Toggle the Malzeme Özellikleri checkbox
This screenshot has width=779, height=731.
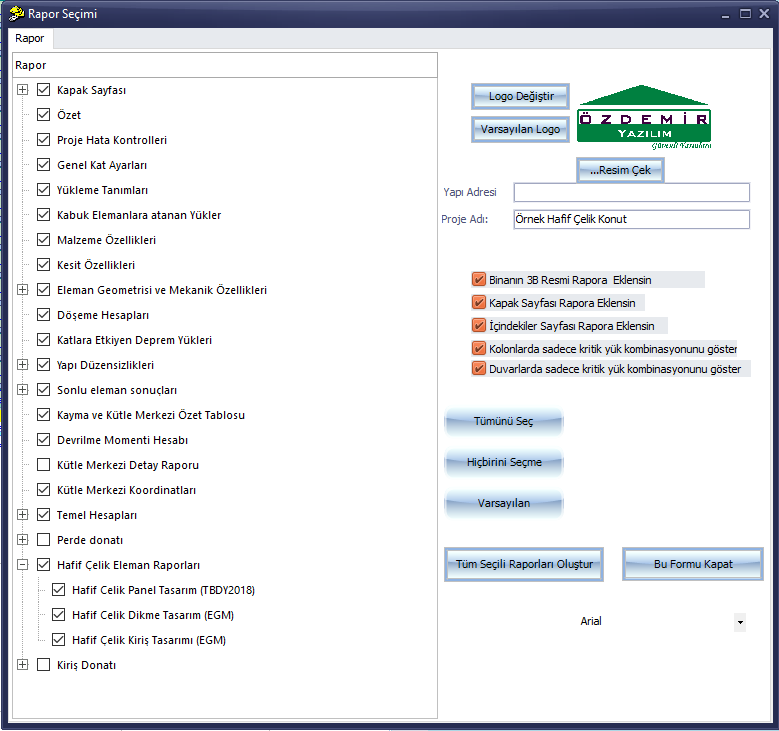pos(44,240)
